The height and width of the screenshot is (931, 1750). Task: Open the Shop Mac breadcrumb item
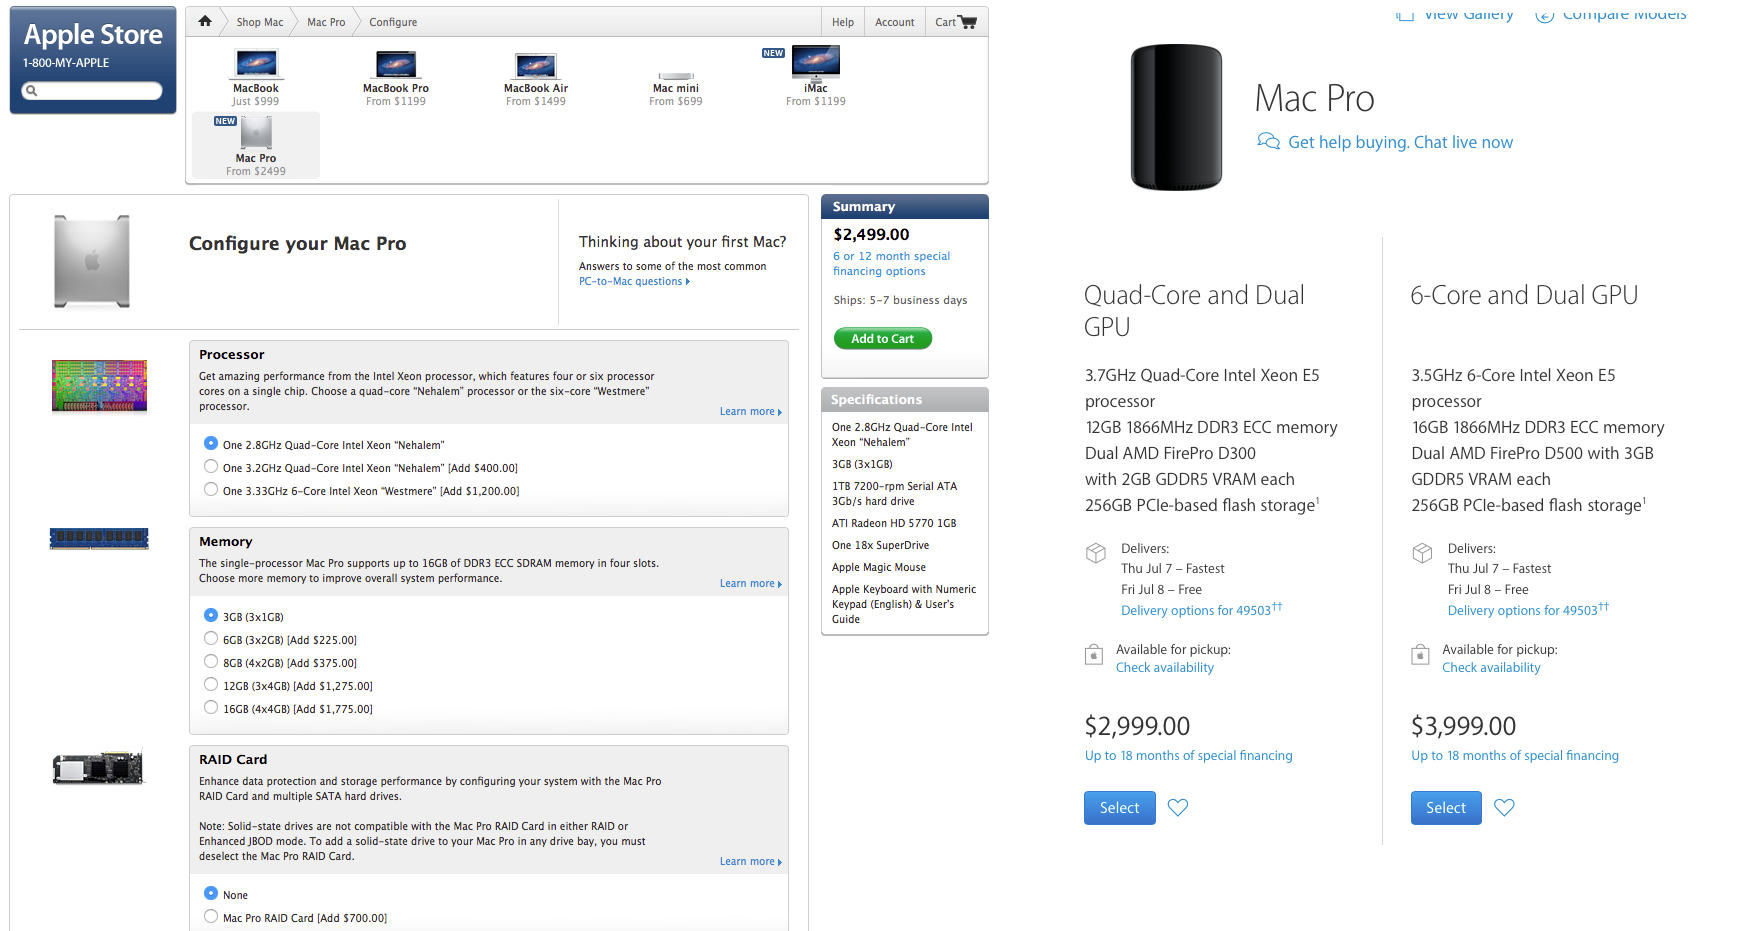[x=260, y=22]
